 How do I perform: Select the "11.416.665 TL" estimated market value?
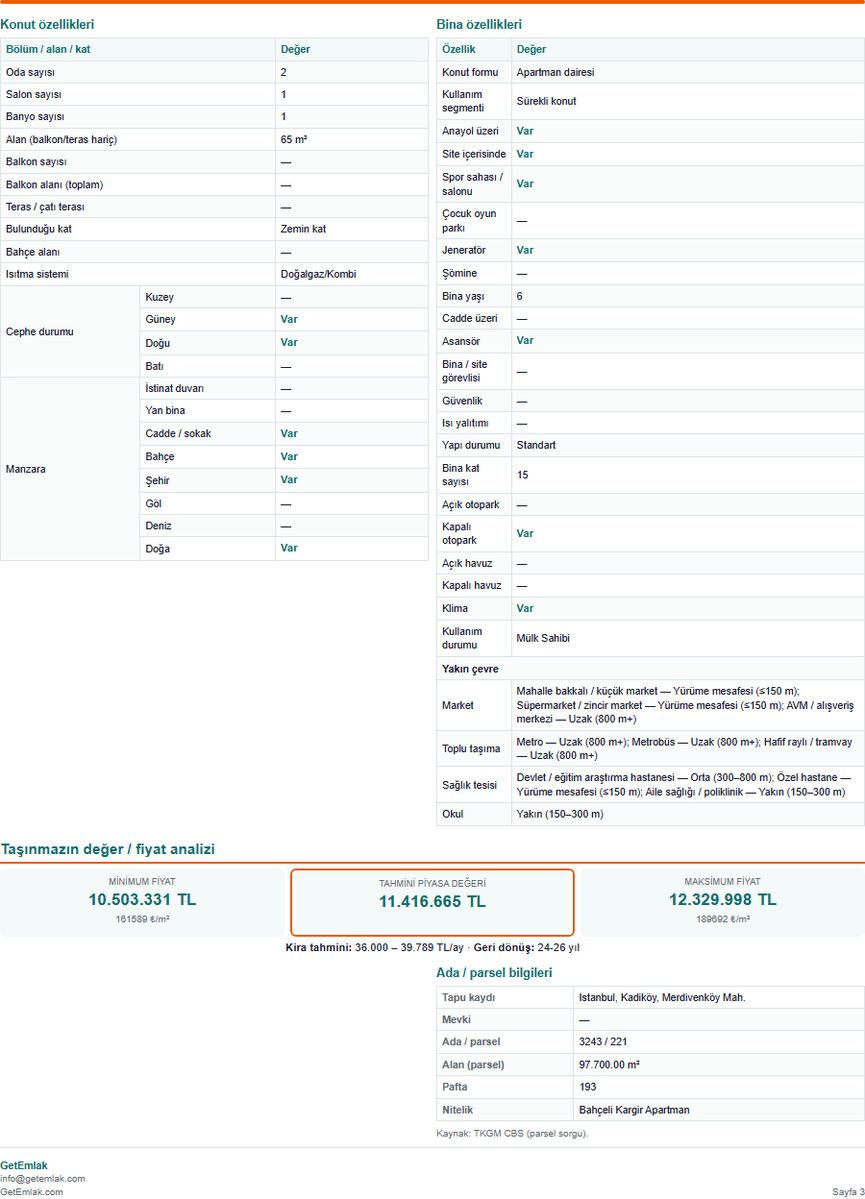[x=432, y=902]
